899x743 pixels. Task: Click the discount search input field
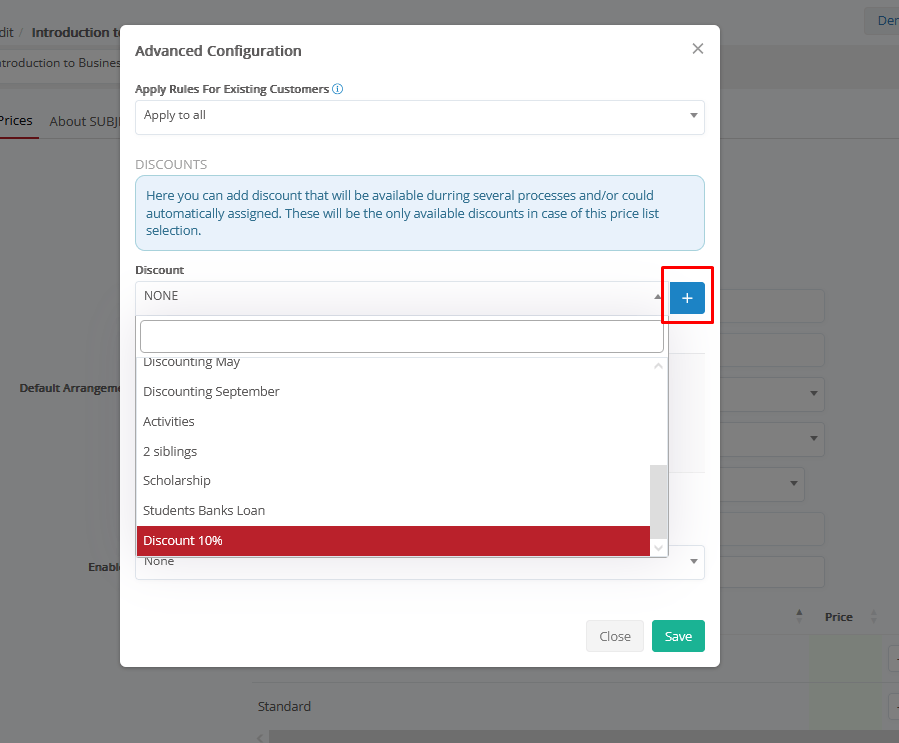point(401,336)
